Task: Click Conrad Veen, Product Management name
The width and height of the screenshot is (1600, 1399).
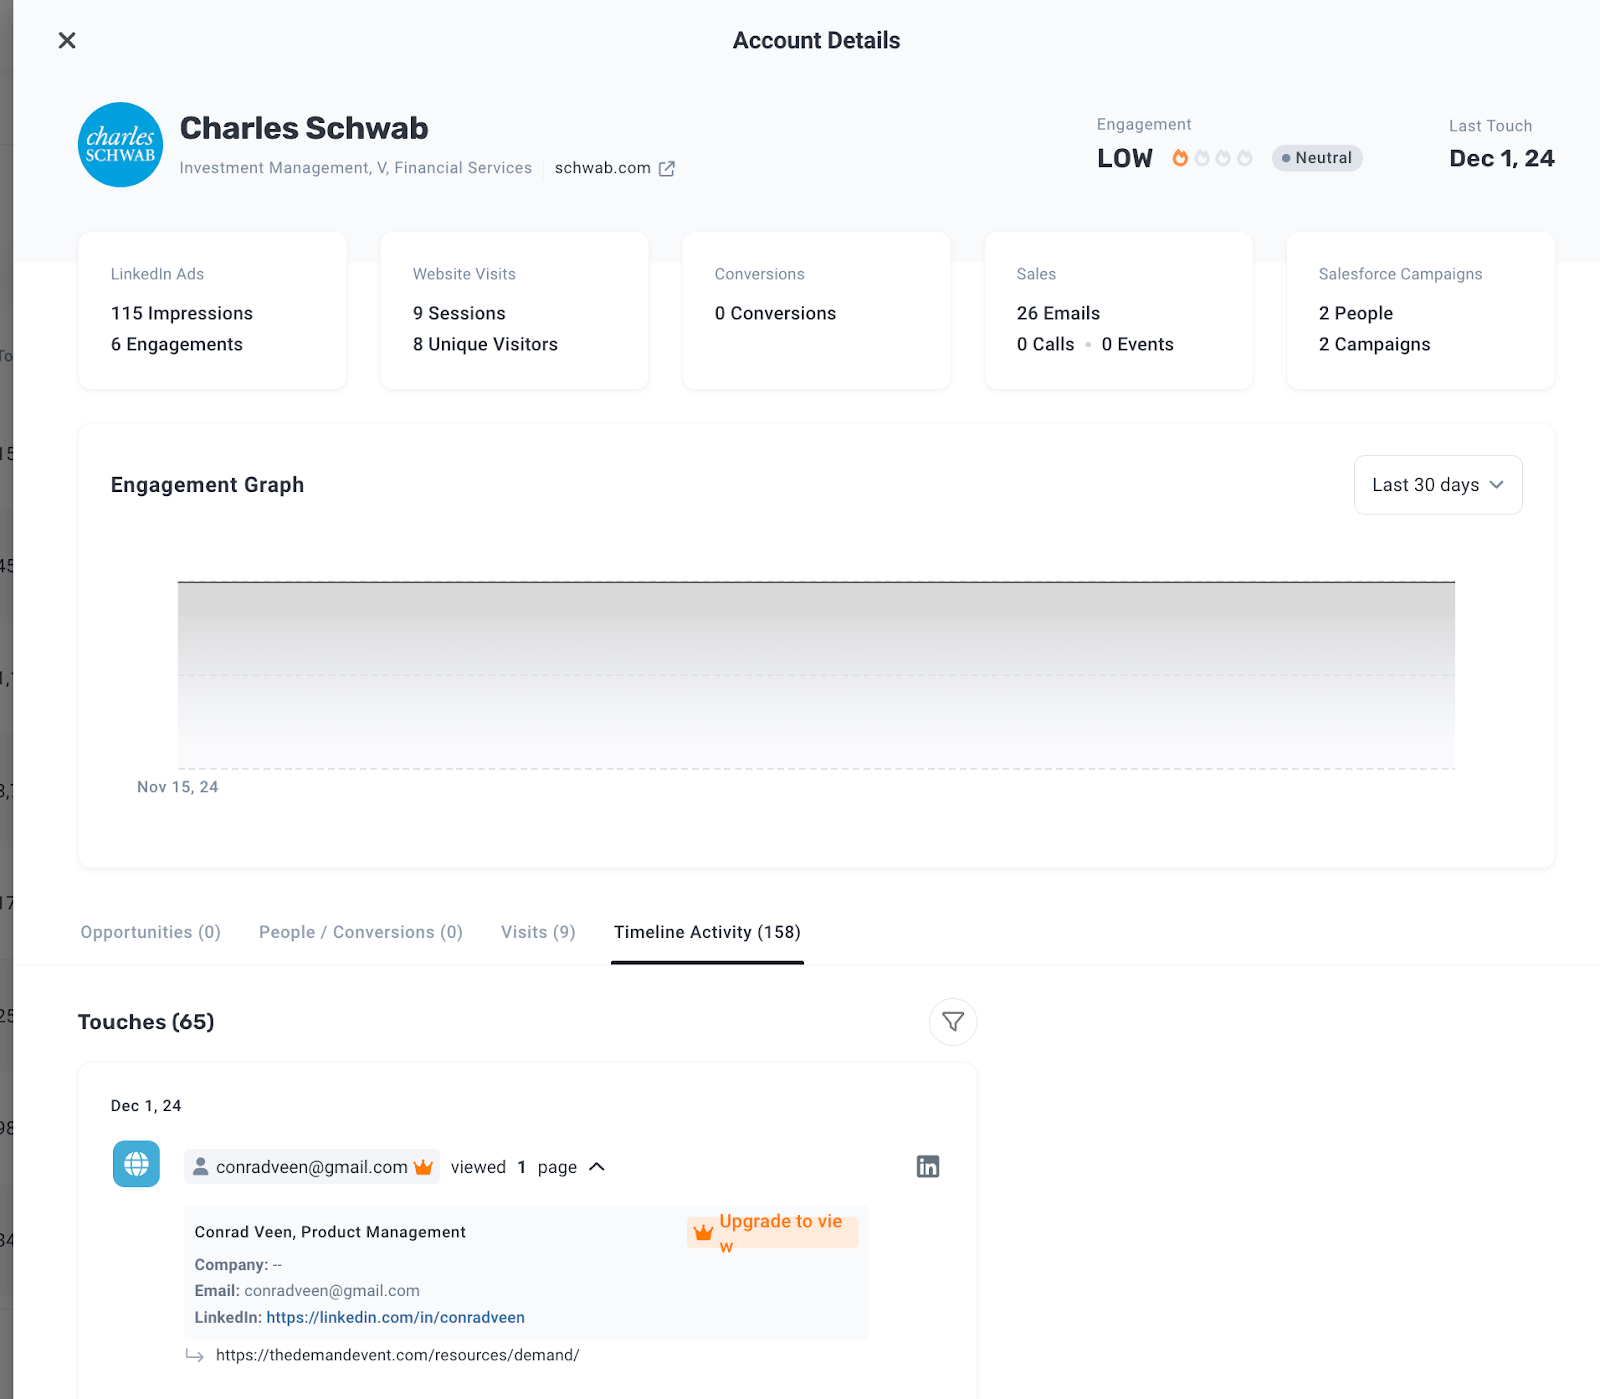Action: click(x=330, y=1232)
